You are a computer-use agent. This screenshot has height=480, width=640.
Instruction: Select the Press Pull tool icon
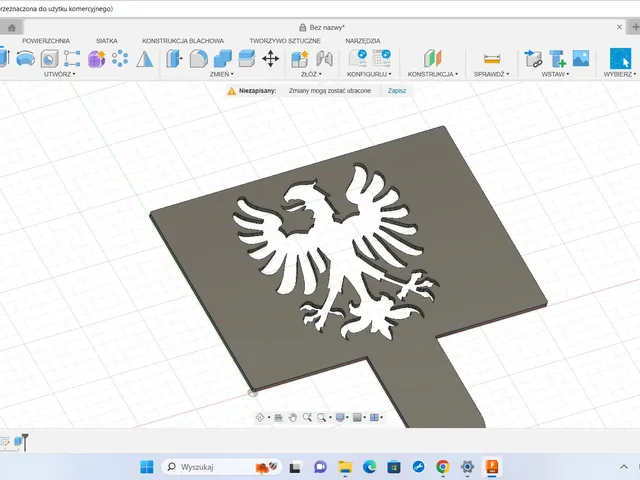click(x=174, y=58)
